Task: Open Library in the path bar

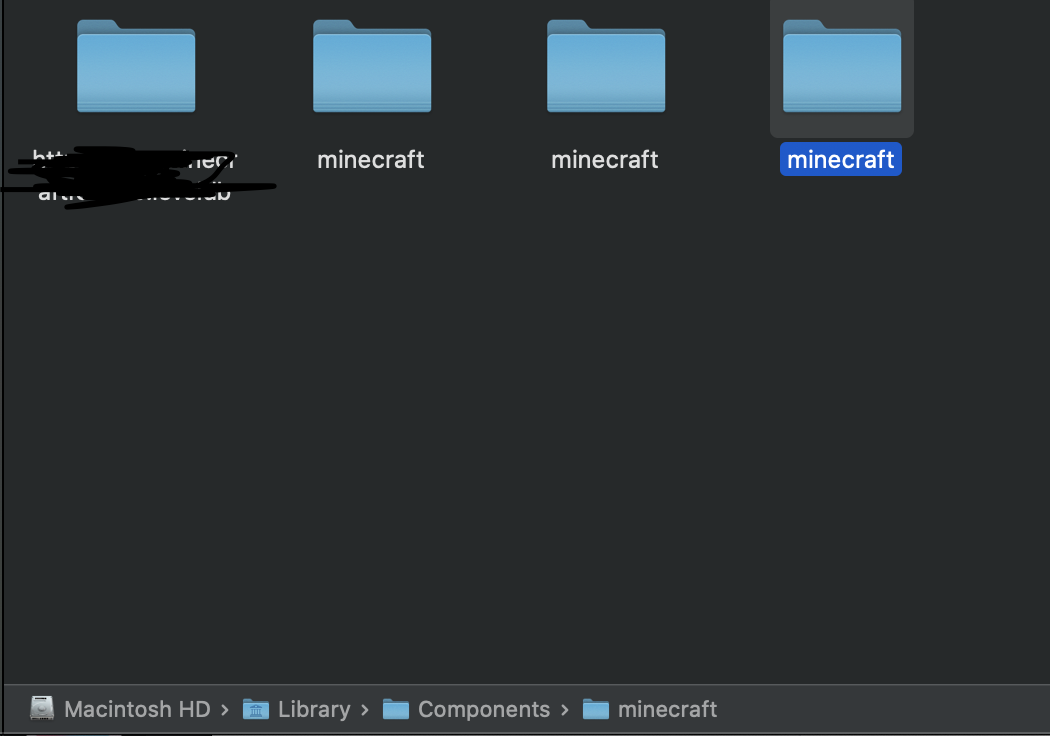Action: pyautogui.click(x=297, y=709)
